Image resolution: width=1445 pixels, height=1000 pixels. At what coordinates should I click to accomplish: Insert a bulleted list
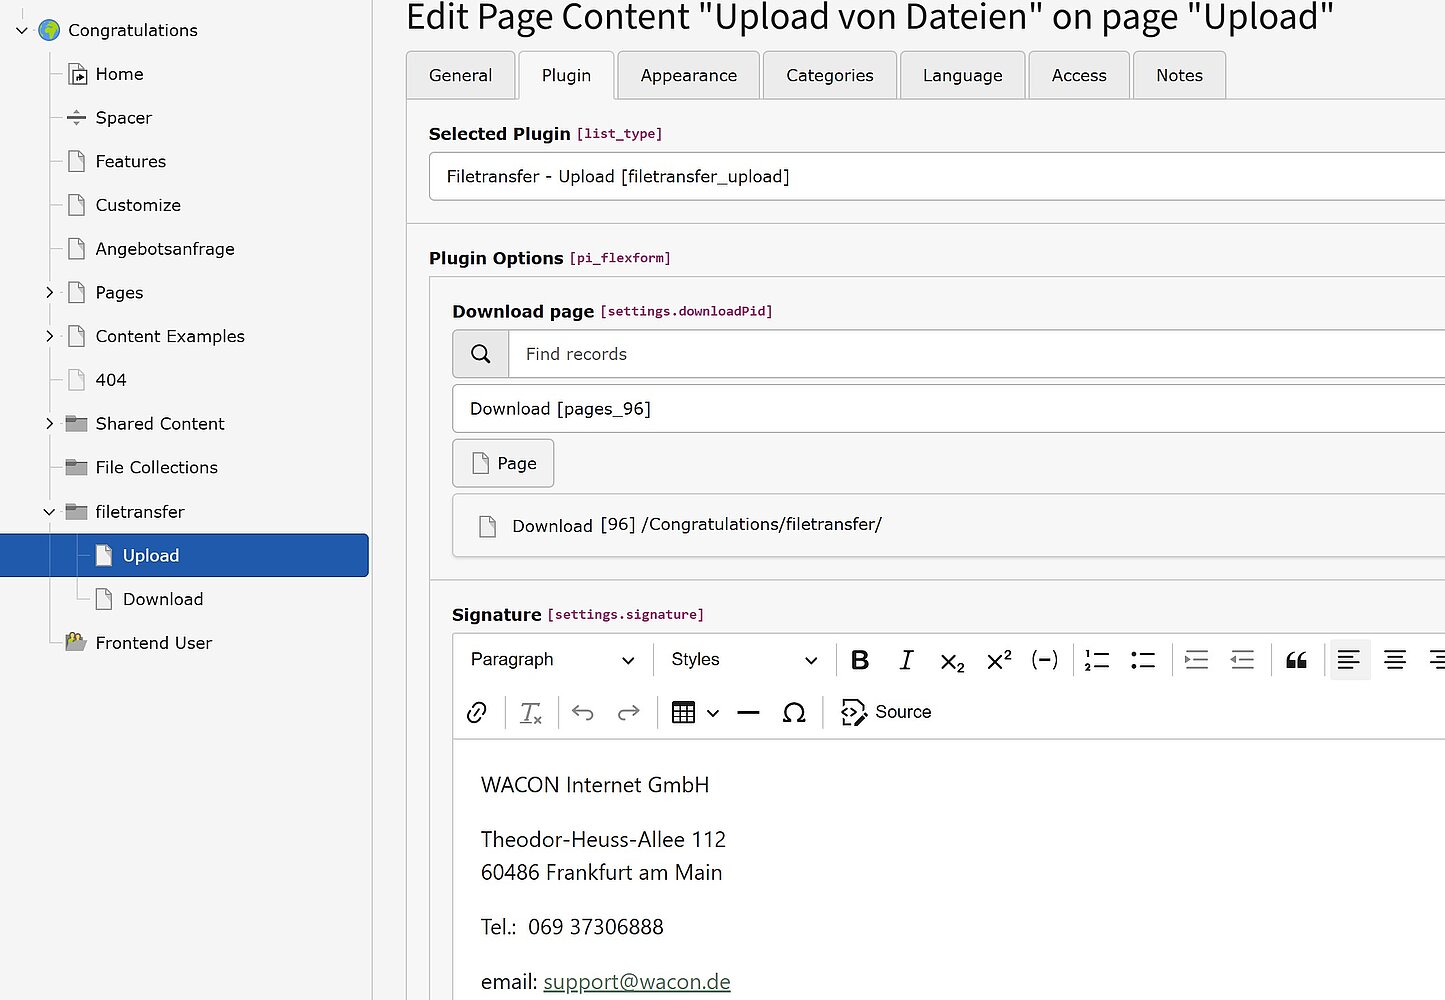click(x=1143, y=660)
